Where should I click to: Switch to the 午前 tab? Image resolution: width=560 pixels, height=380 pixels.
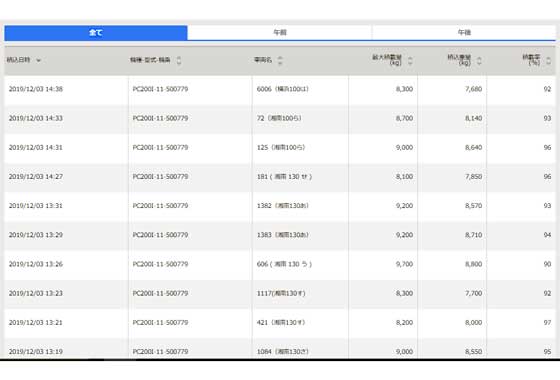pyautogui.click(x=280, y=32)
